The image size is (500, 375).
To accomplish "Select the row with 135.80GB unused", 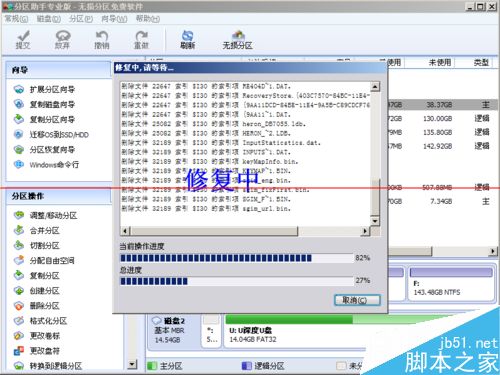I will (443, 132).
